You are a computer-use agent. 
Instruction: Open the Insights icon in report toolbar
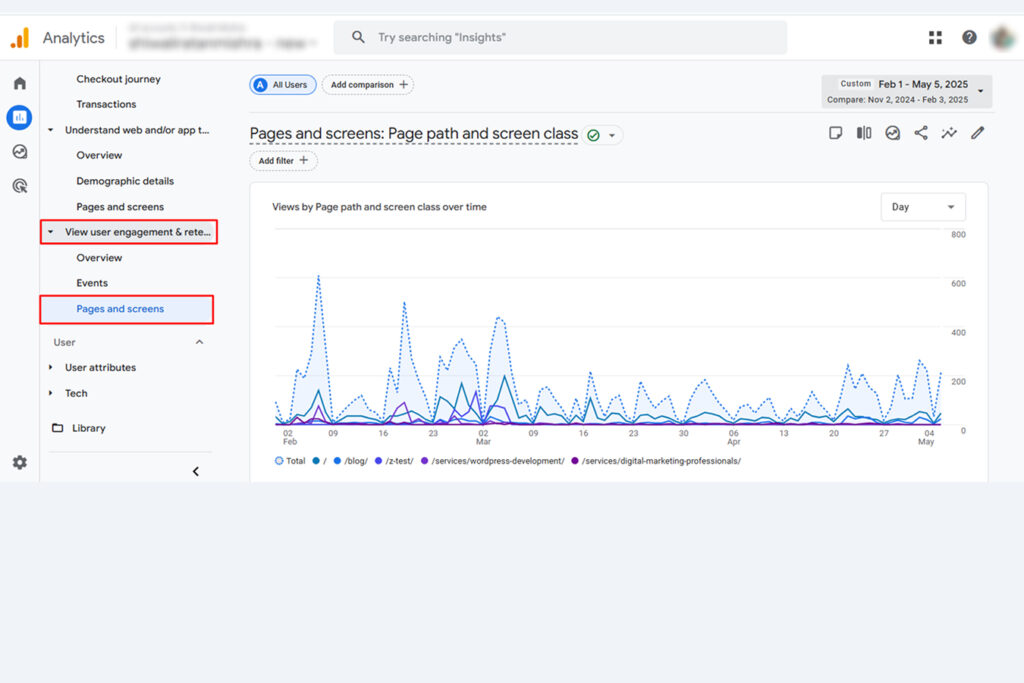[893, 133]
